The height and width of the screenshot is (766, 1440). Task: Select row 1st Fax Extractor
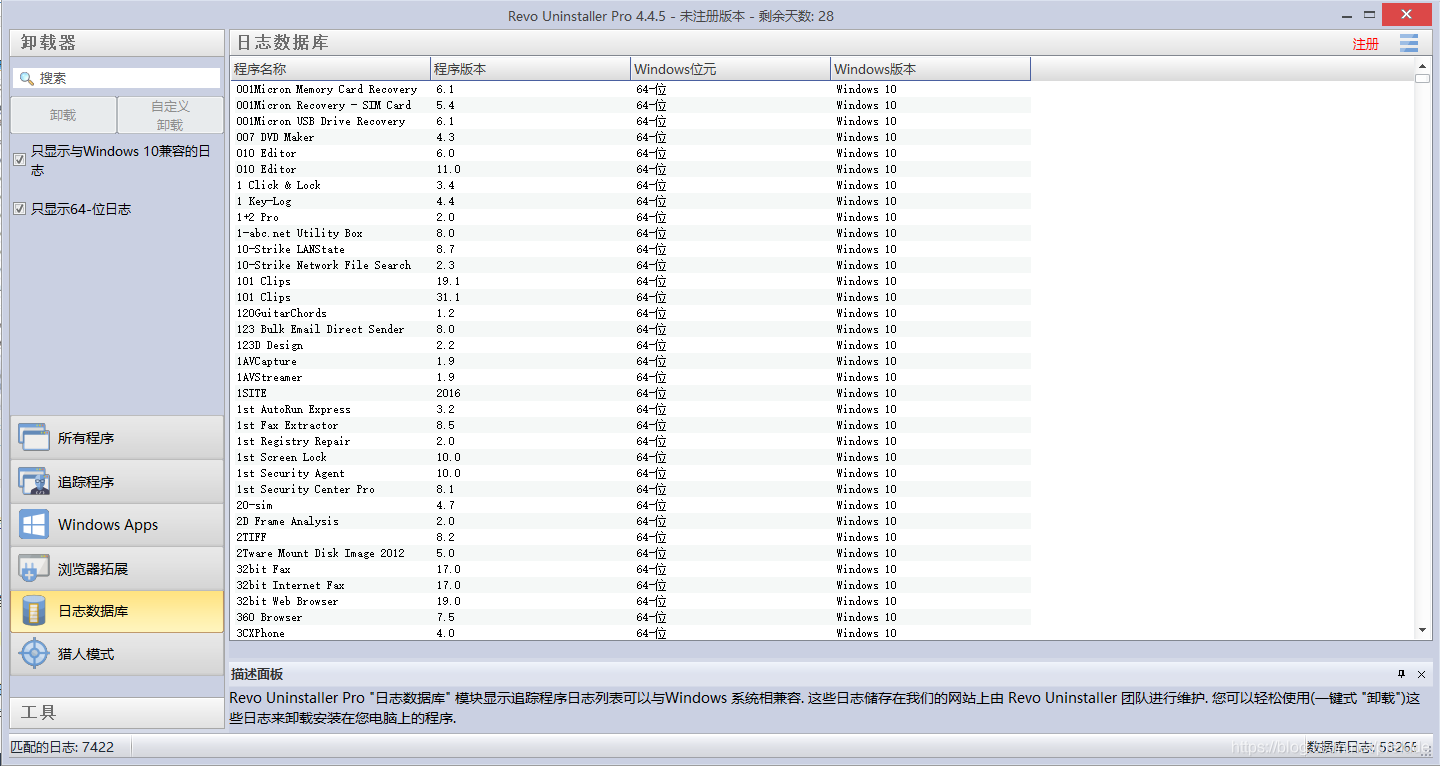[x=630, y=425]
